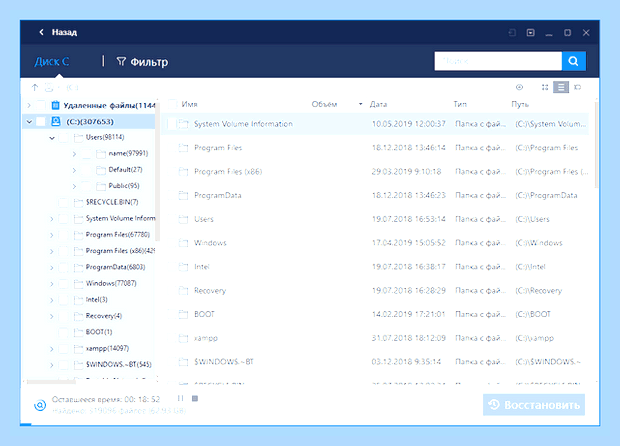Click the dropdown box icon in title bar

pyautogui.click(x=531, y=32)
